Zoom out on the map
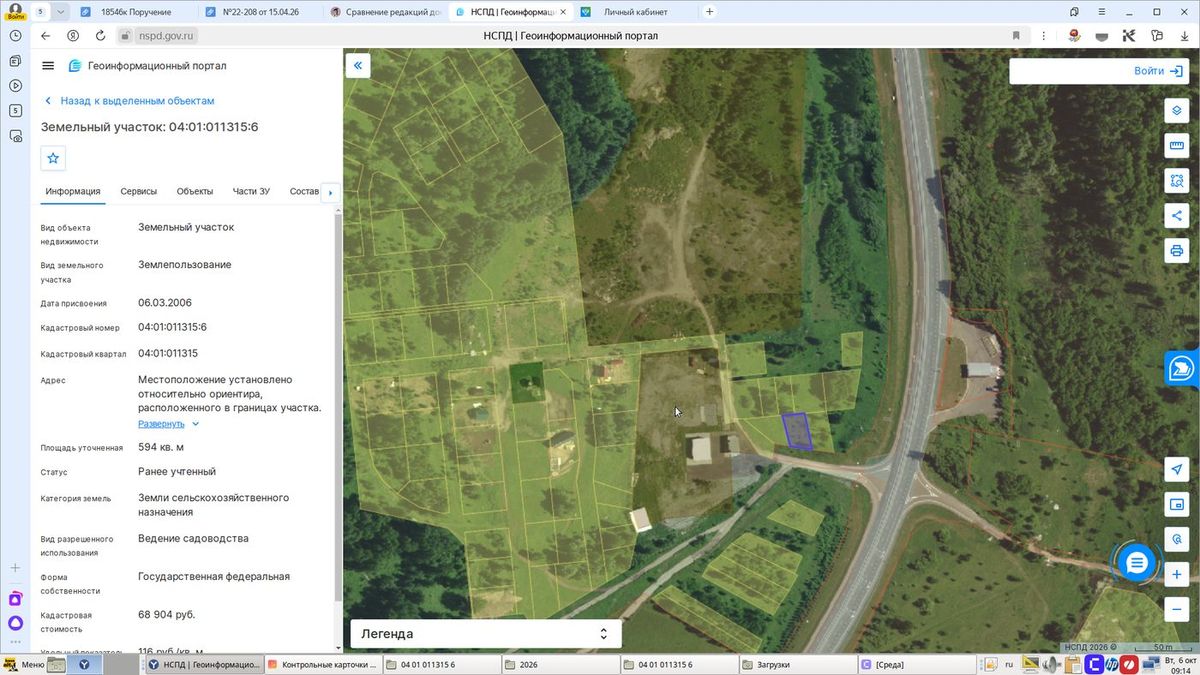Viewport: 1200px width, 675px height. coord(1176,609)
